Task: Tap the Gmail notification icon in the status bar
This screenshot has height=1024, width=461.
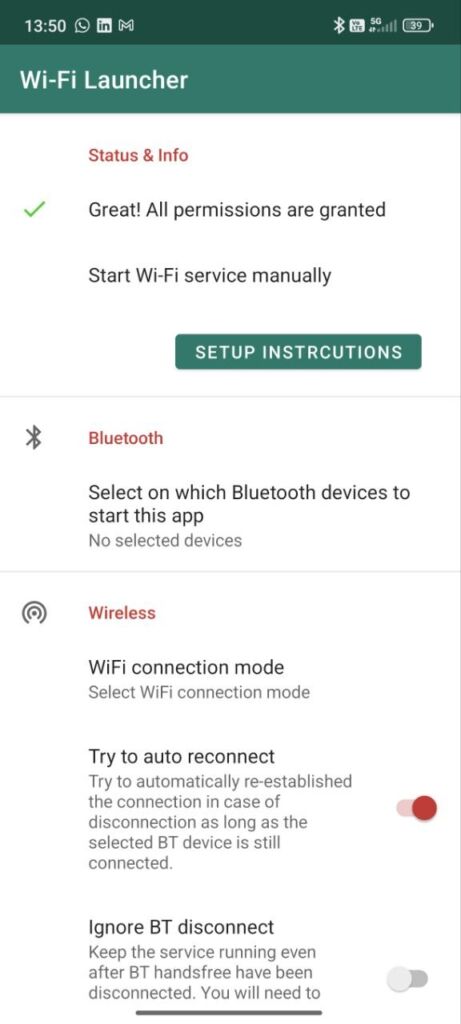Action: pos(126,25)
